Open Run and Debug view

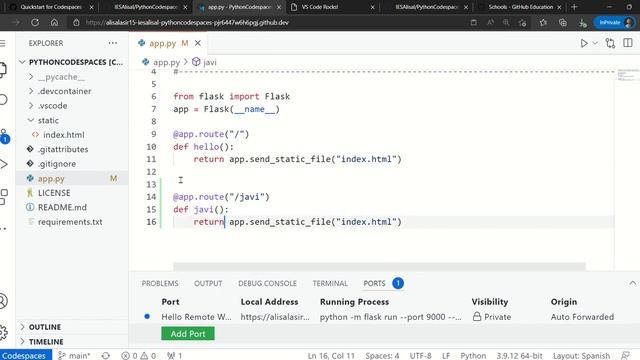[x=4, y=164]
